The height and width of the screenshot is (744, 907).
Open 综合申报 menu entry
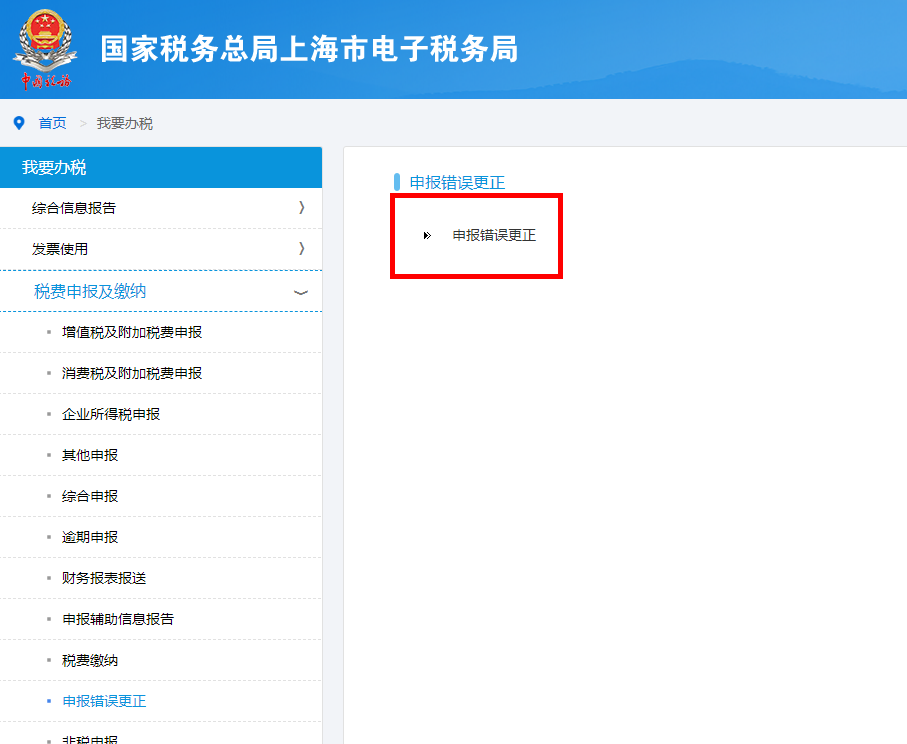pyautogui.click(x=90, y=496)
